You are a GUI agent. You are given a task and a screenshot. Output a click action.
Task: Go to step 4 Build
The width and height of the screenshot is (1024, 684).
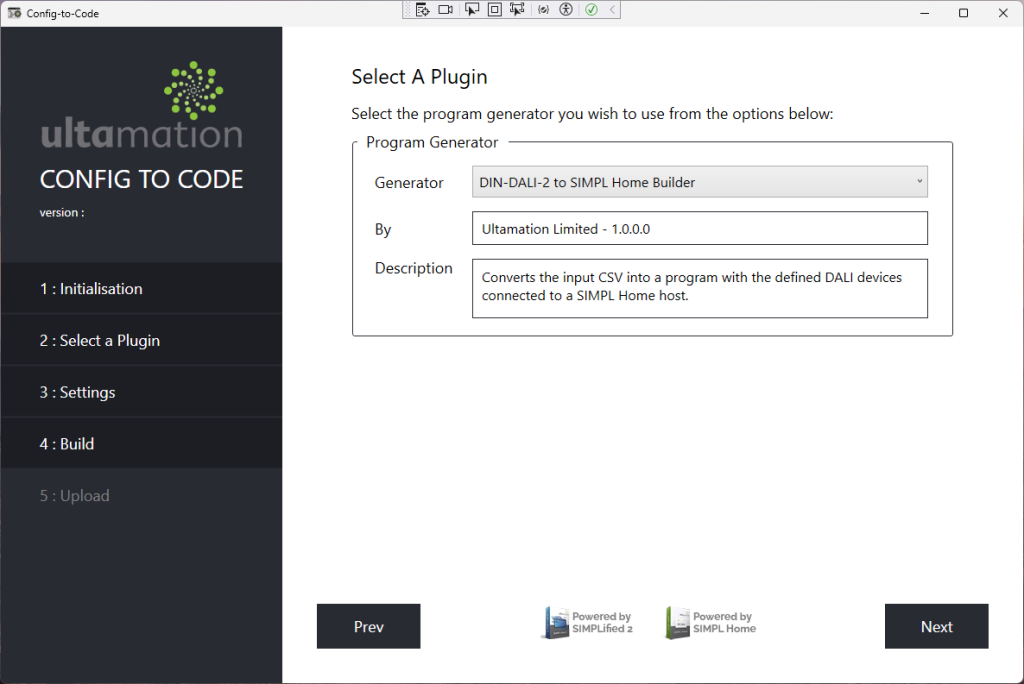pyautogui.click(x=142, y=444)
